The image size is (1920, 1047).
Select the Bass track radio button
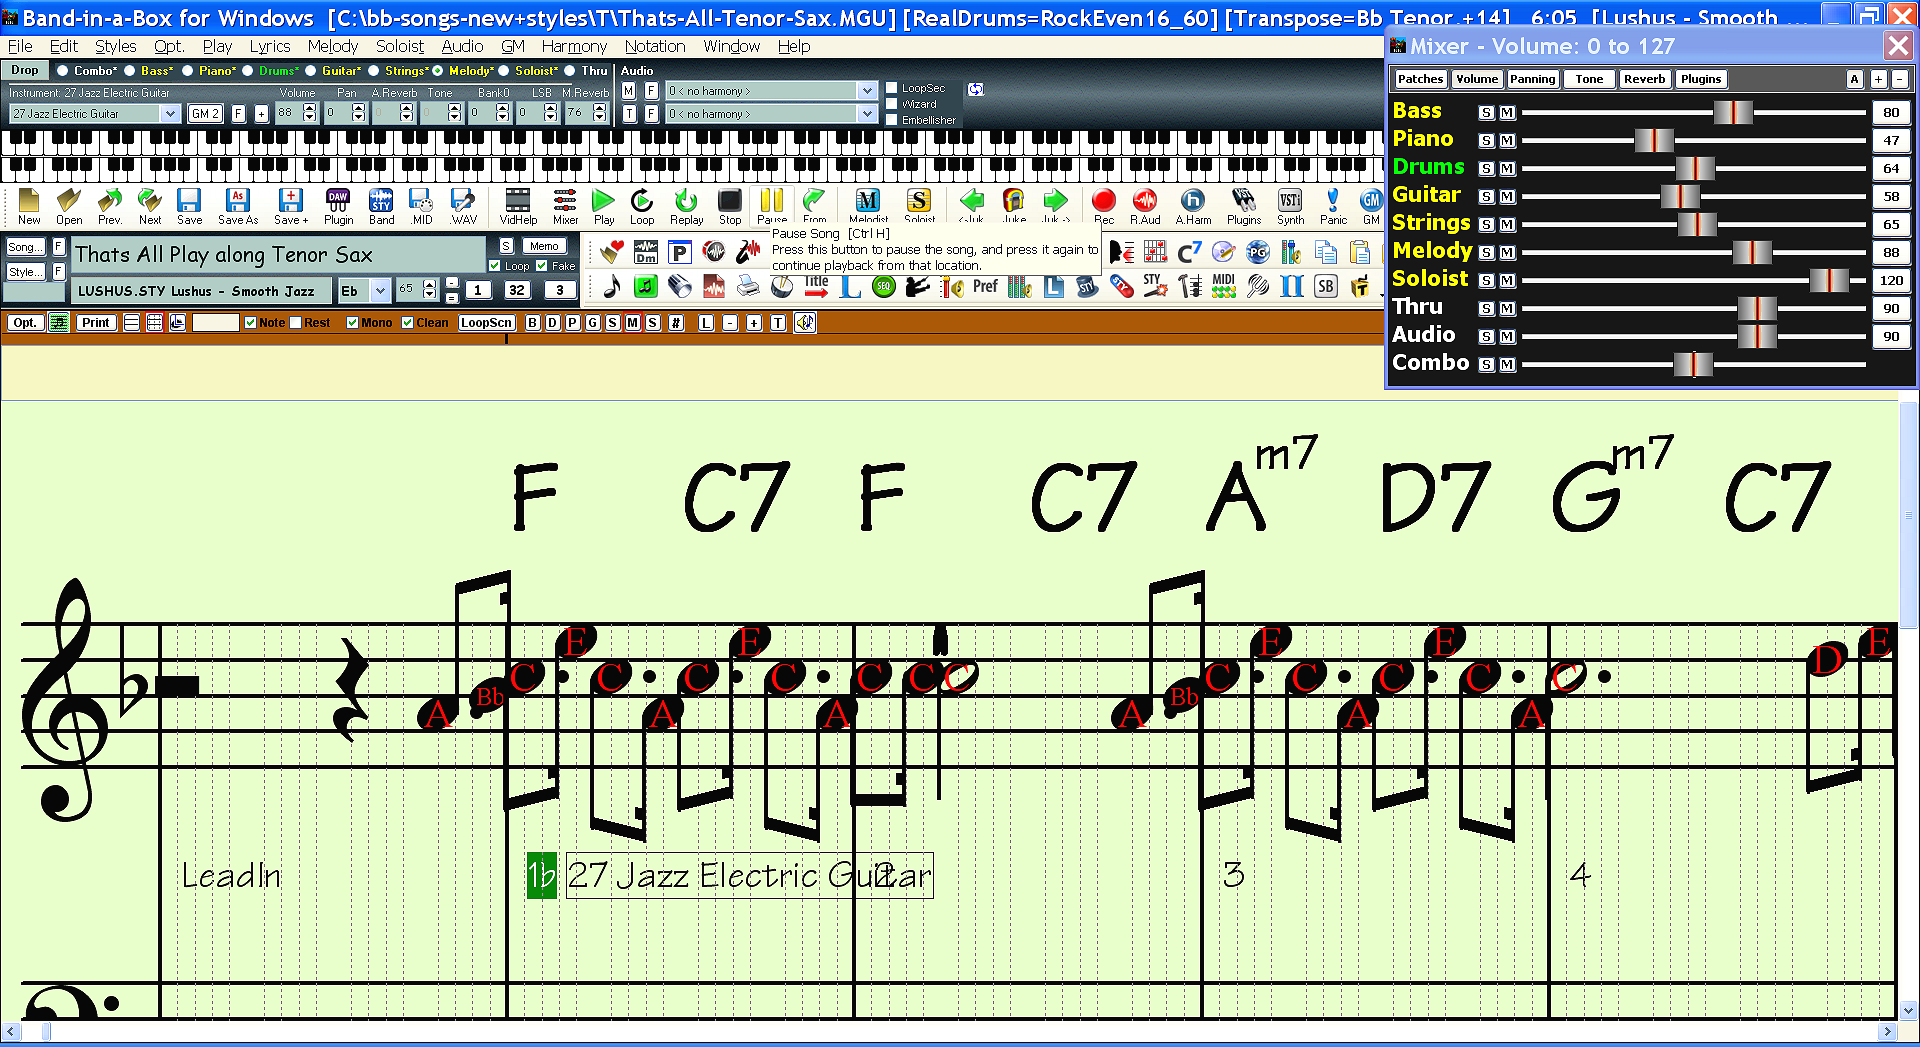point(131,71)
